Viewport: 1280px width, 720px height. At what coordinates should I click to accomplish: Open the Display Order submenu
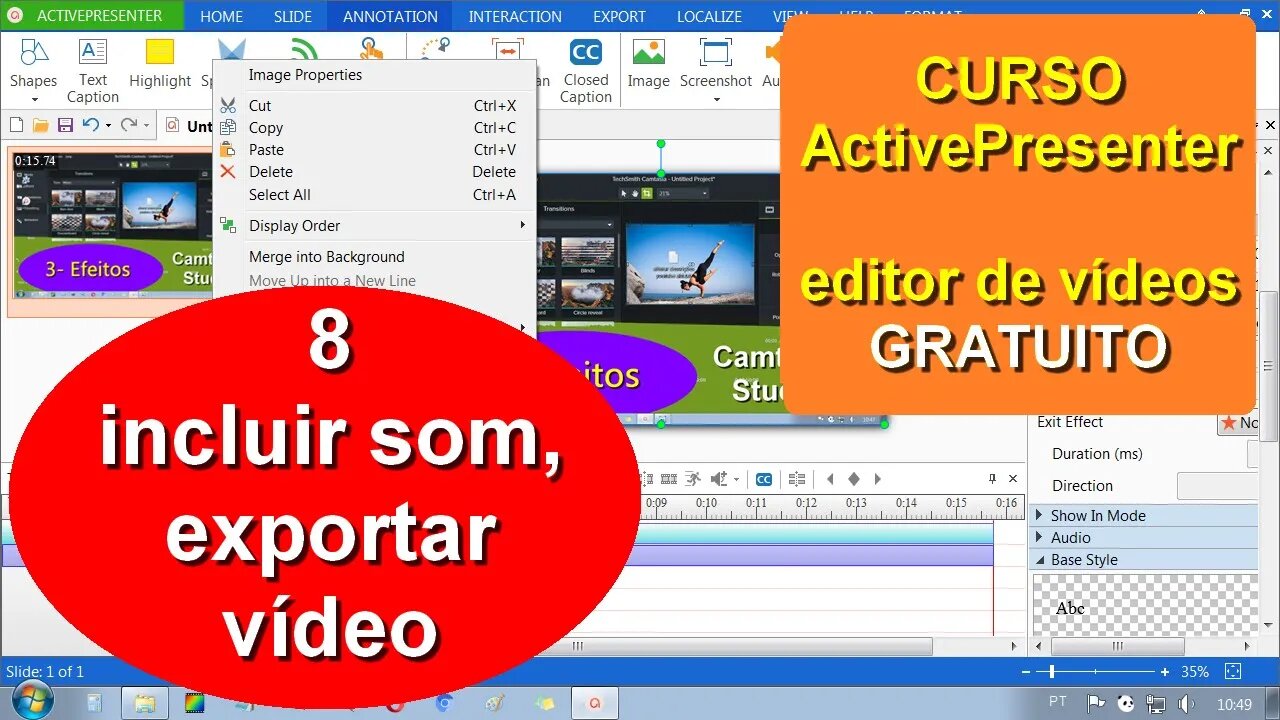[x=374, y=225]
